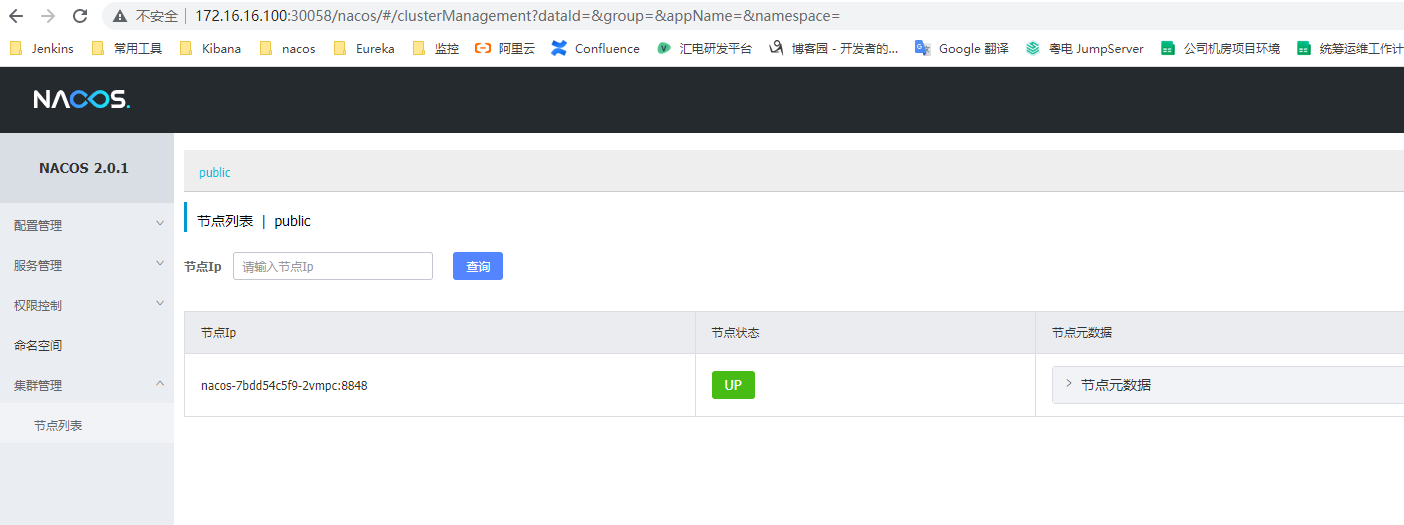The height and width of the screenshot is (525, 1404).
Task: Click the browser forward arrow
Action: pyautogui.click(x=48, y=16)
